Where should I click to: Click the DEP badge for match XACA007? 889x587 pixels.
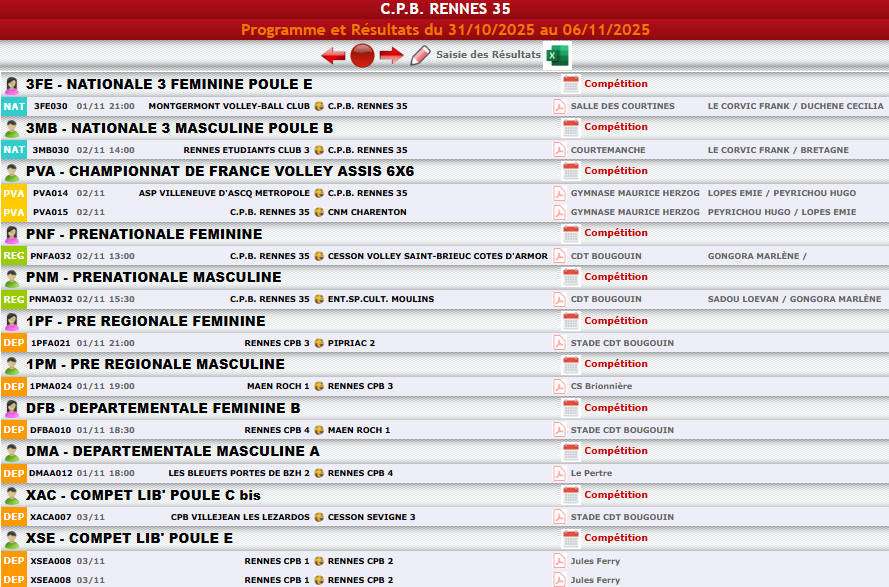tap(14, 517)
